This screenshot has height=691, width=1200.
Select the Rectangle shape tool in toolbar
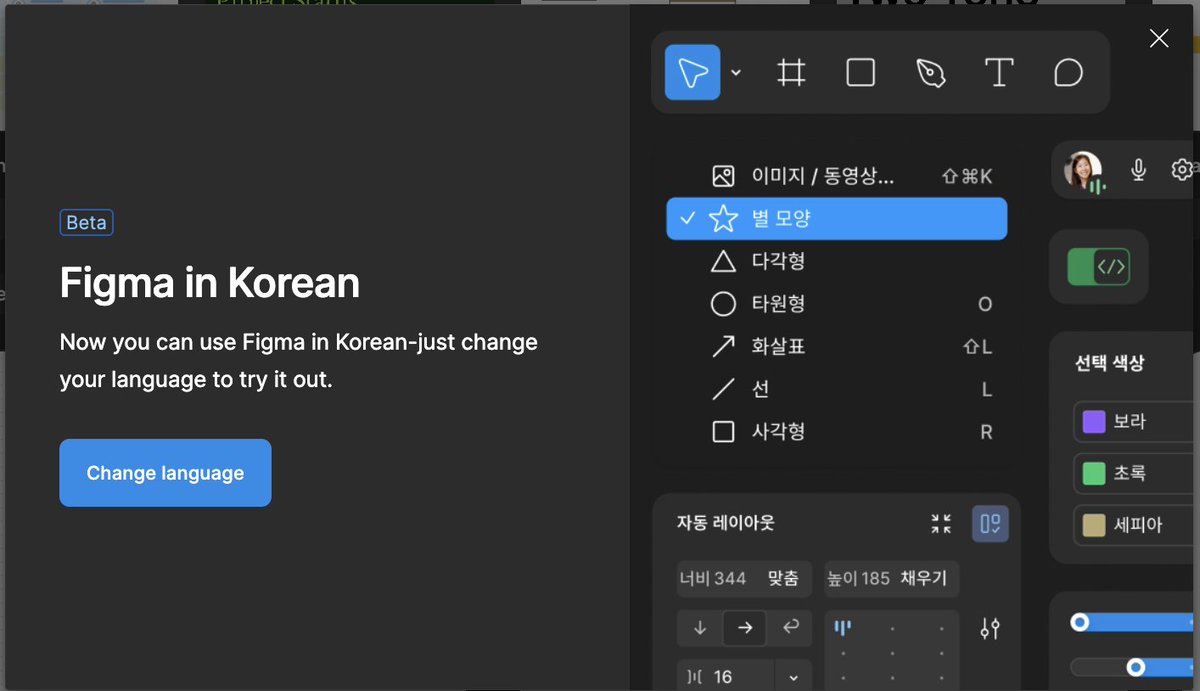point(861,72)
